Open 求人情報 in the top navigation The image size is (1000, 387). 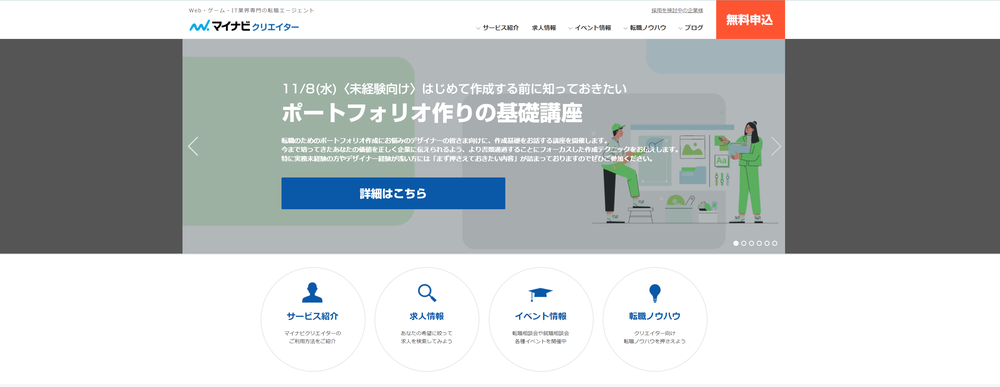pyautogui.click(x=544, y=28)
